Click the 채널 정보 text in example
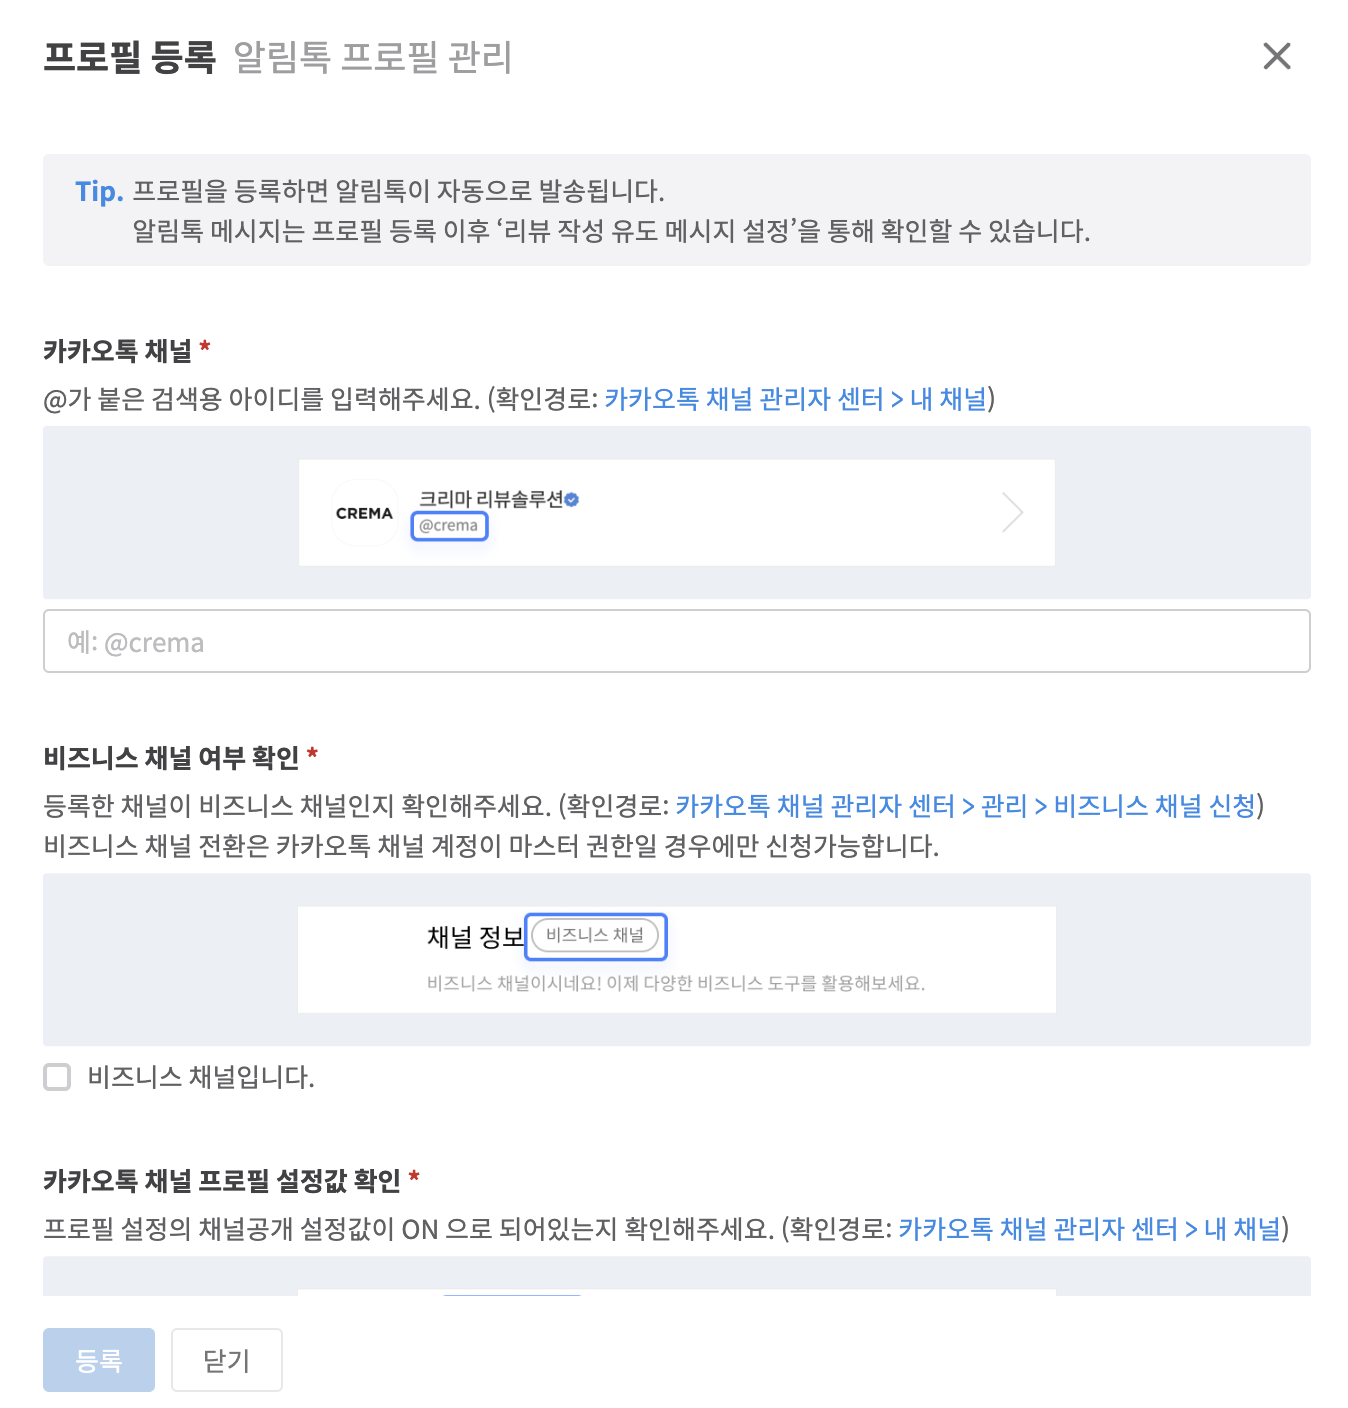This screenshot has width=1348, height=1408. pyautogui.click(x=475, y=937)
